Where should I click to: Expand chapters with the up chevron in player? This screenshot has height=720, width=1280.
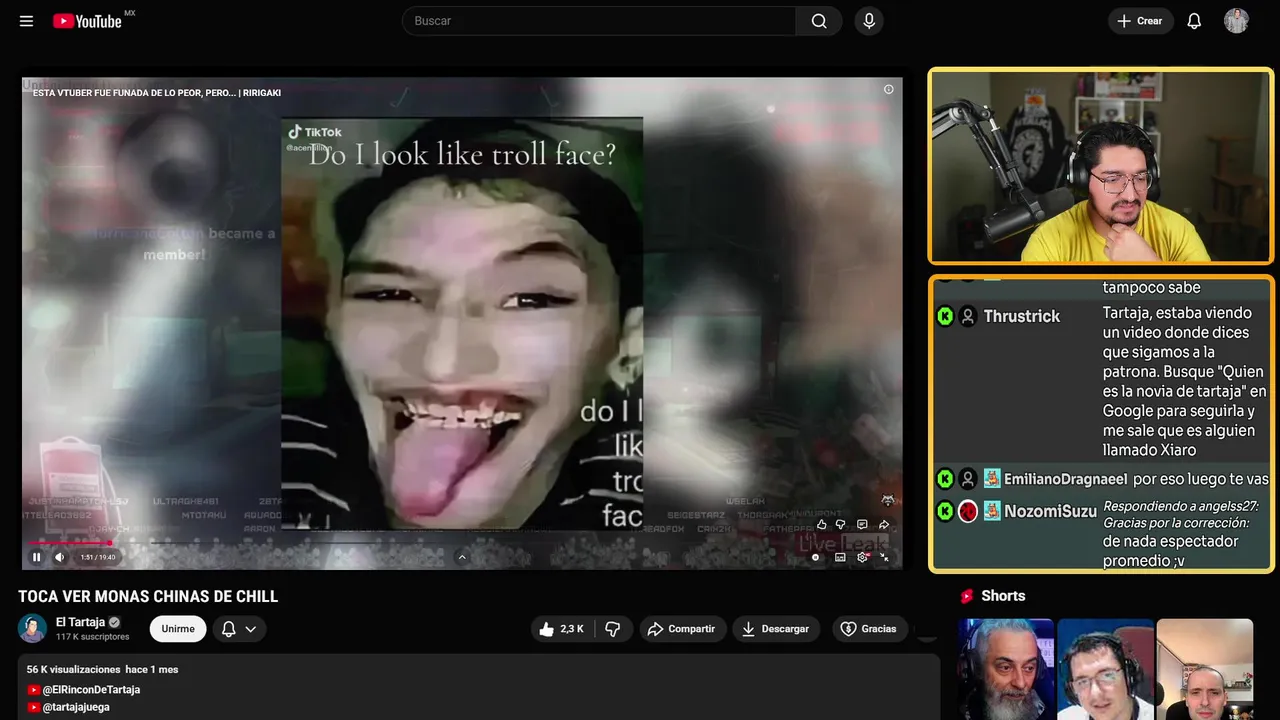(x=462, y=557)
